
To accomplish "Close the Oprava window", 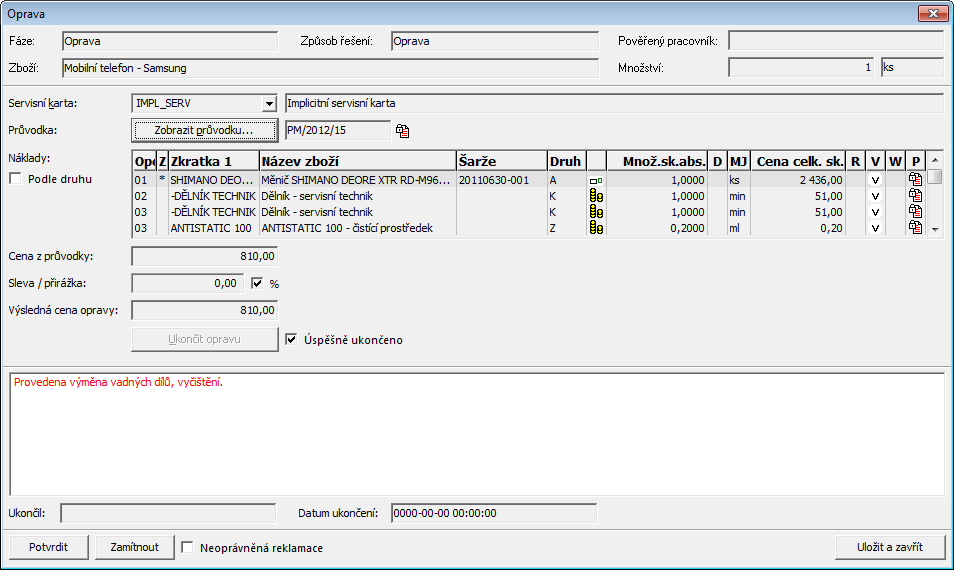I will (933, 13).
